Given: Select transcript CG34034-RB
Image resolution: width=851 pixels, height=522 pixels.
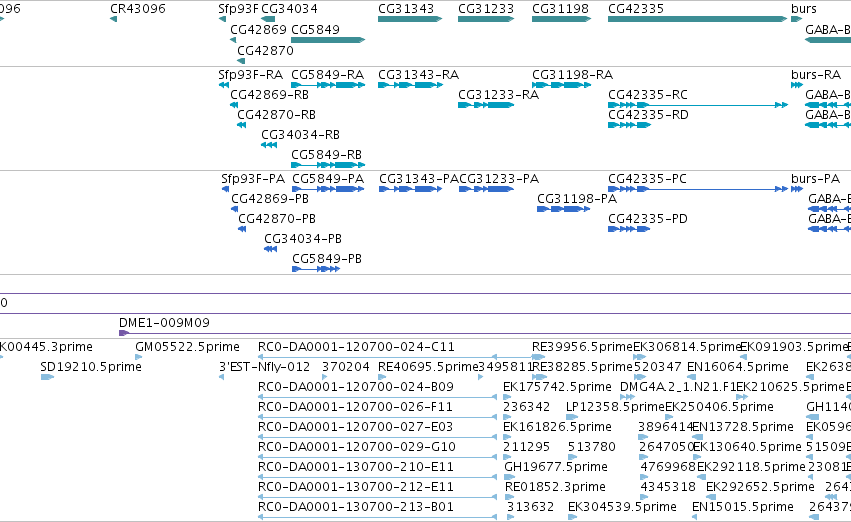Looking at the screenshot, I should (269, 145).
